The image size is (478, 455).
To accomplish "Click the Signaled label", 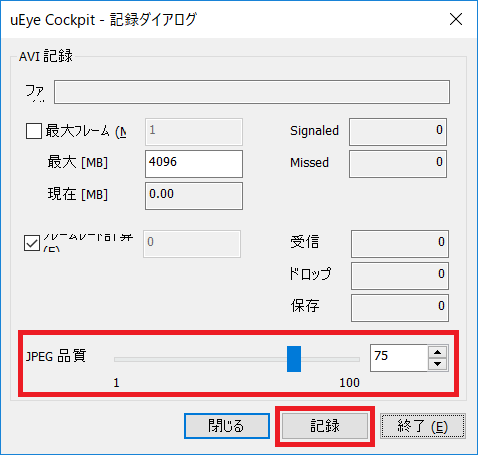I will pyautogui.click(x=314, y=131).
